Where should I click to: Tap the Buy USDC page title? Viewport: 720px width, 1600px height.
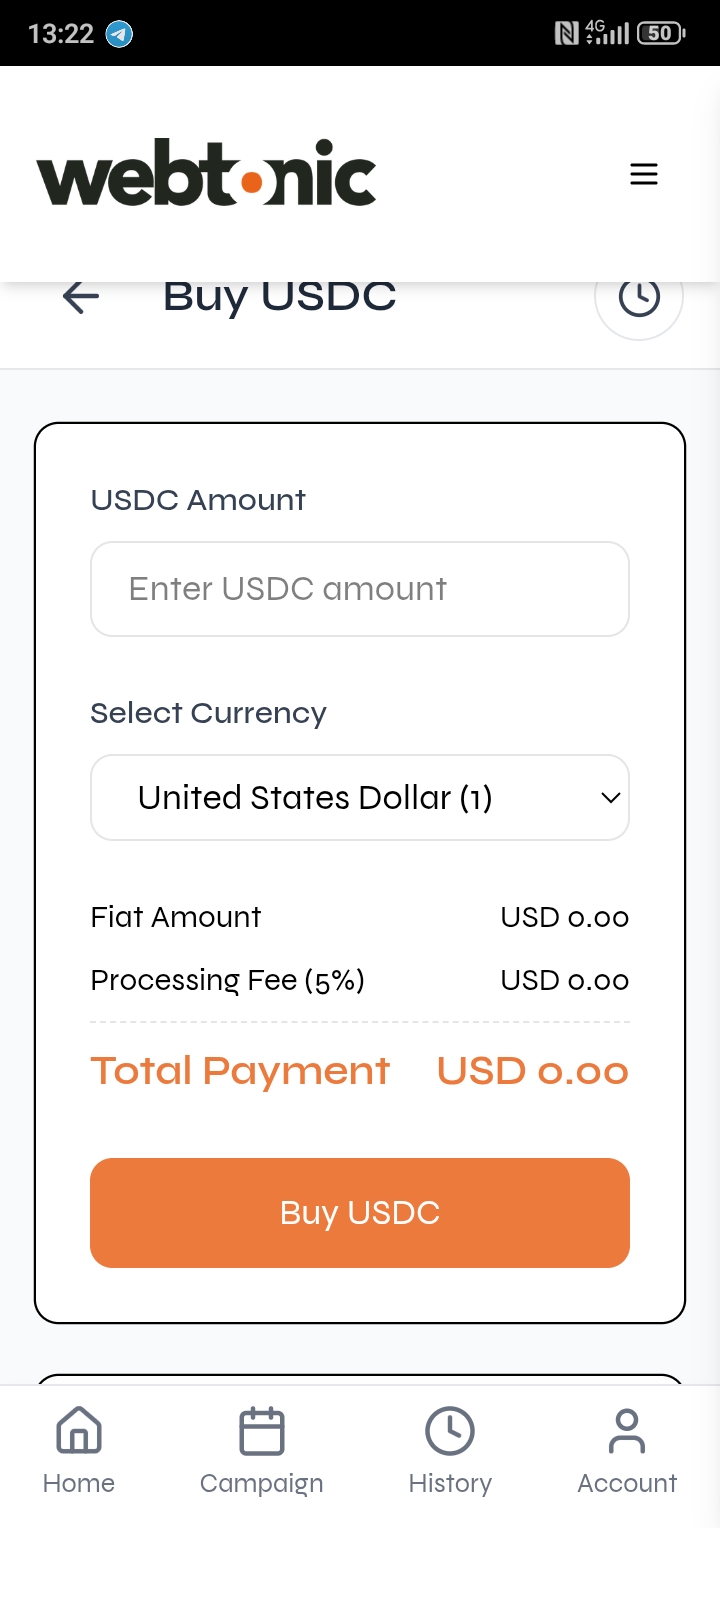coord(280,297)
